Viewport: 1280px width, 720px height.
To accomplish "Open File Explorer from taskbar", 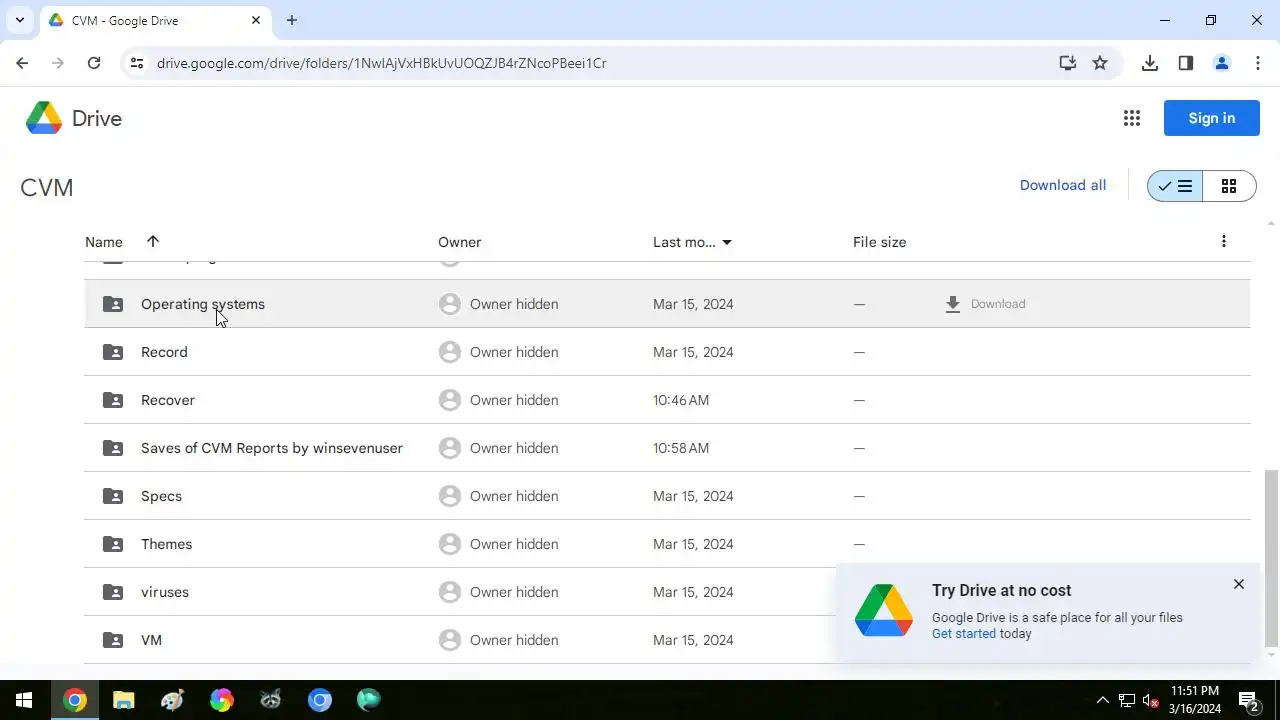I will click(123, 700).
